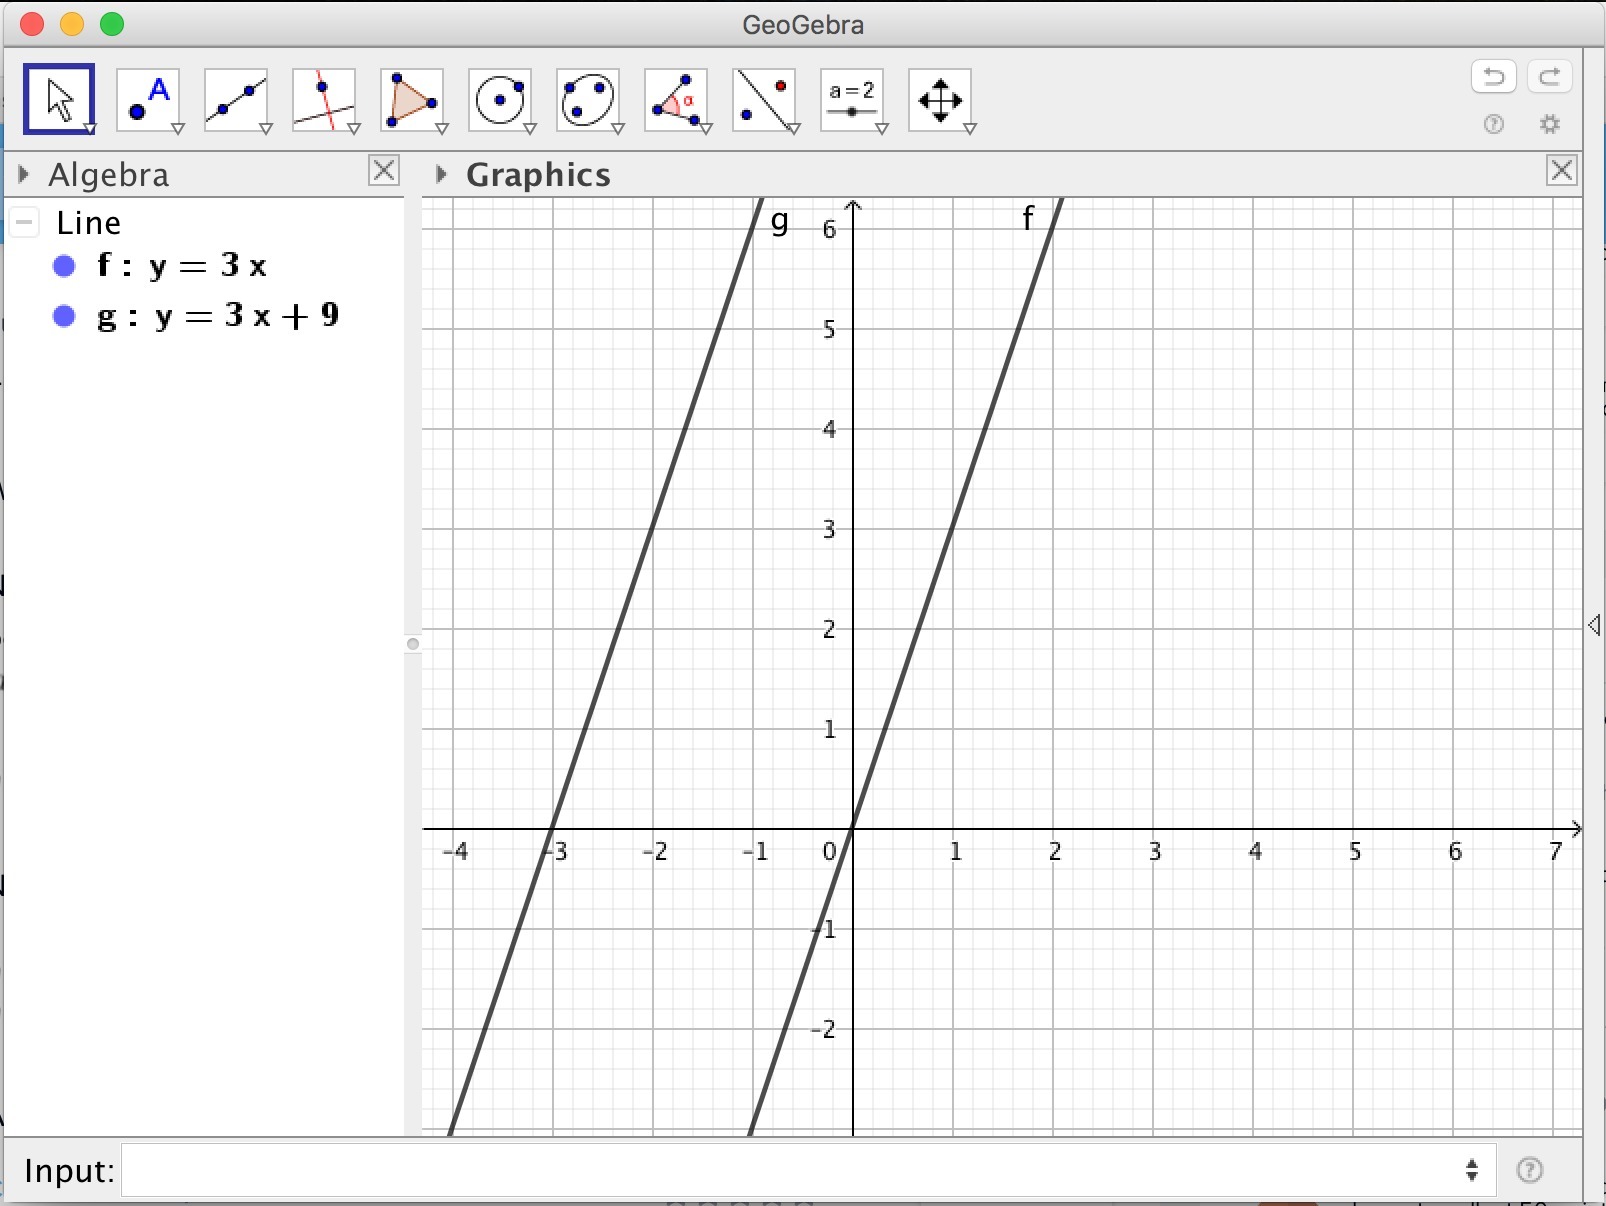Select equation f: y = 3x
This screenshot has height=1206, width=1606.
click(182, 266)
